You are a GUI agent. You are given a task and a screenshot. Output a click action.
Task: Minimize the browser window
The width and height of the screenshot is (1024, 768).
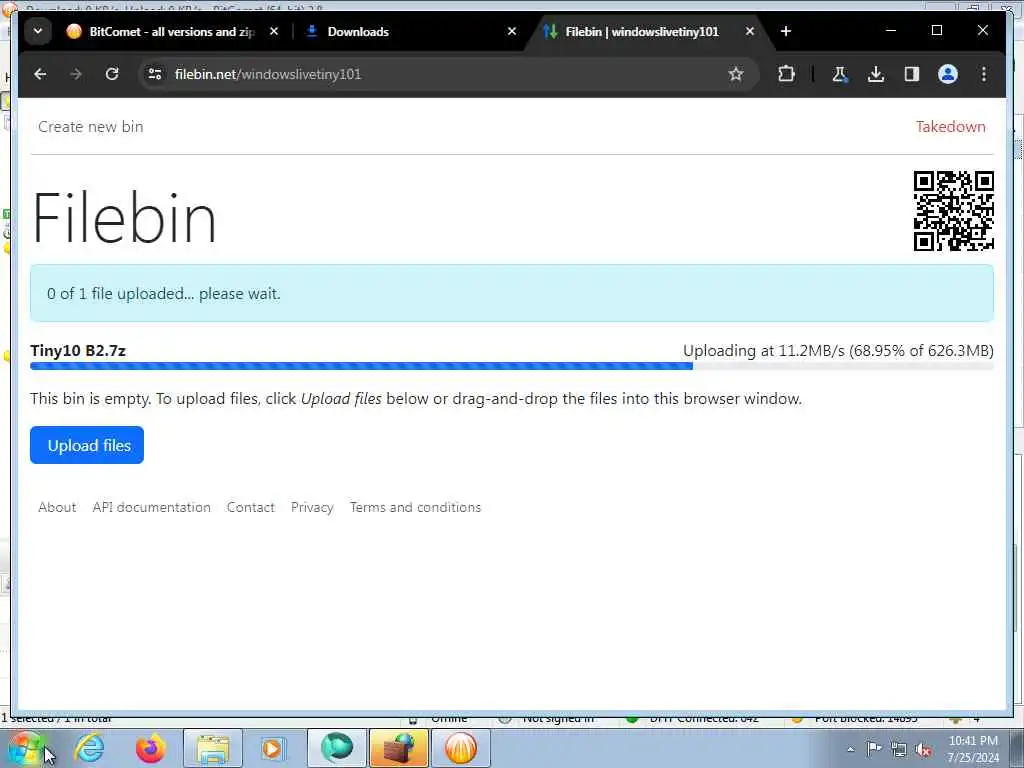[890, 31]
